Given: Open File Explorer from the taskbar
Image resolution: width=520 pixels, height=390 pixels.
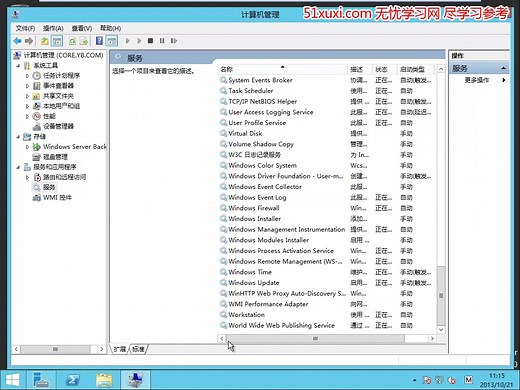Looking at the screenshot, I should click(x=104, y=380).
